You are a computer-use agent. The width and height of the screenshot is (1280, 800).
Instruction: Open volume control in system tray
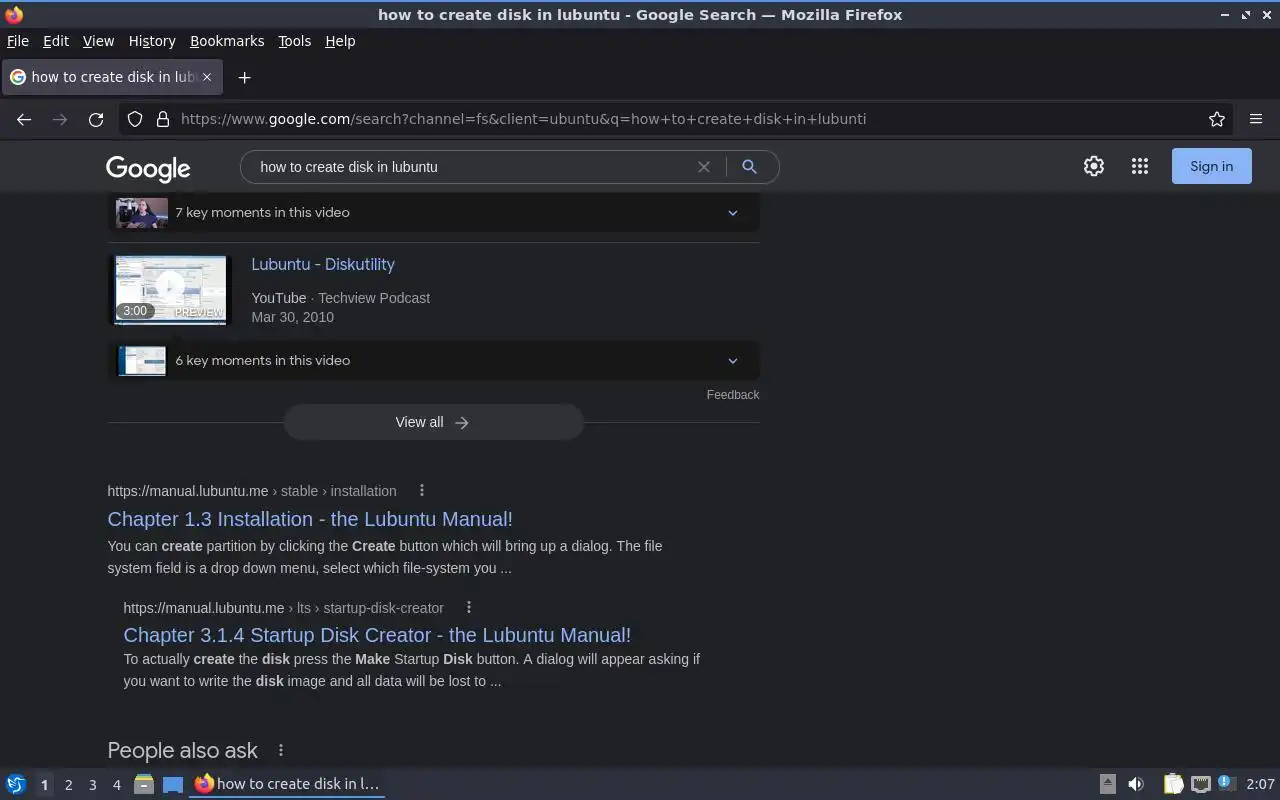(1136, 784)
